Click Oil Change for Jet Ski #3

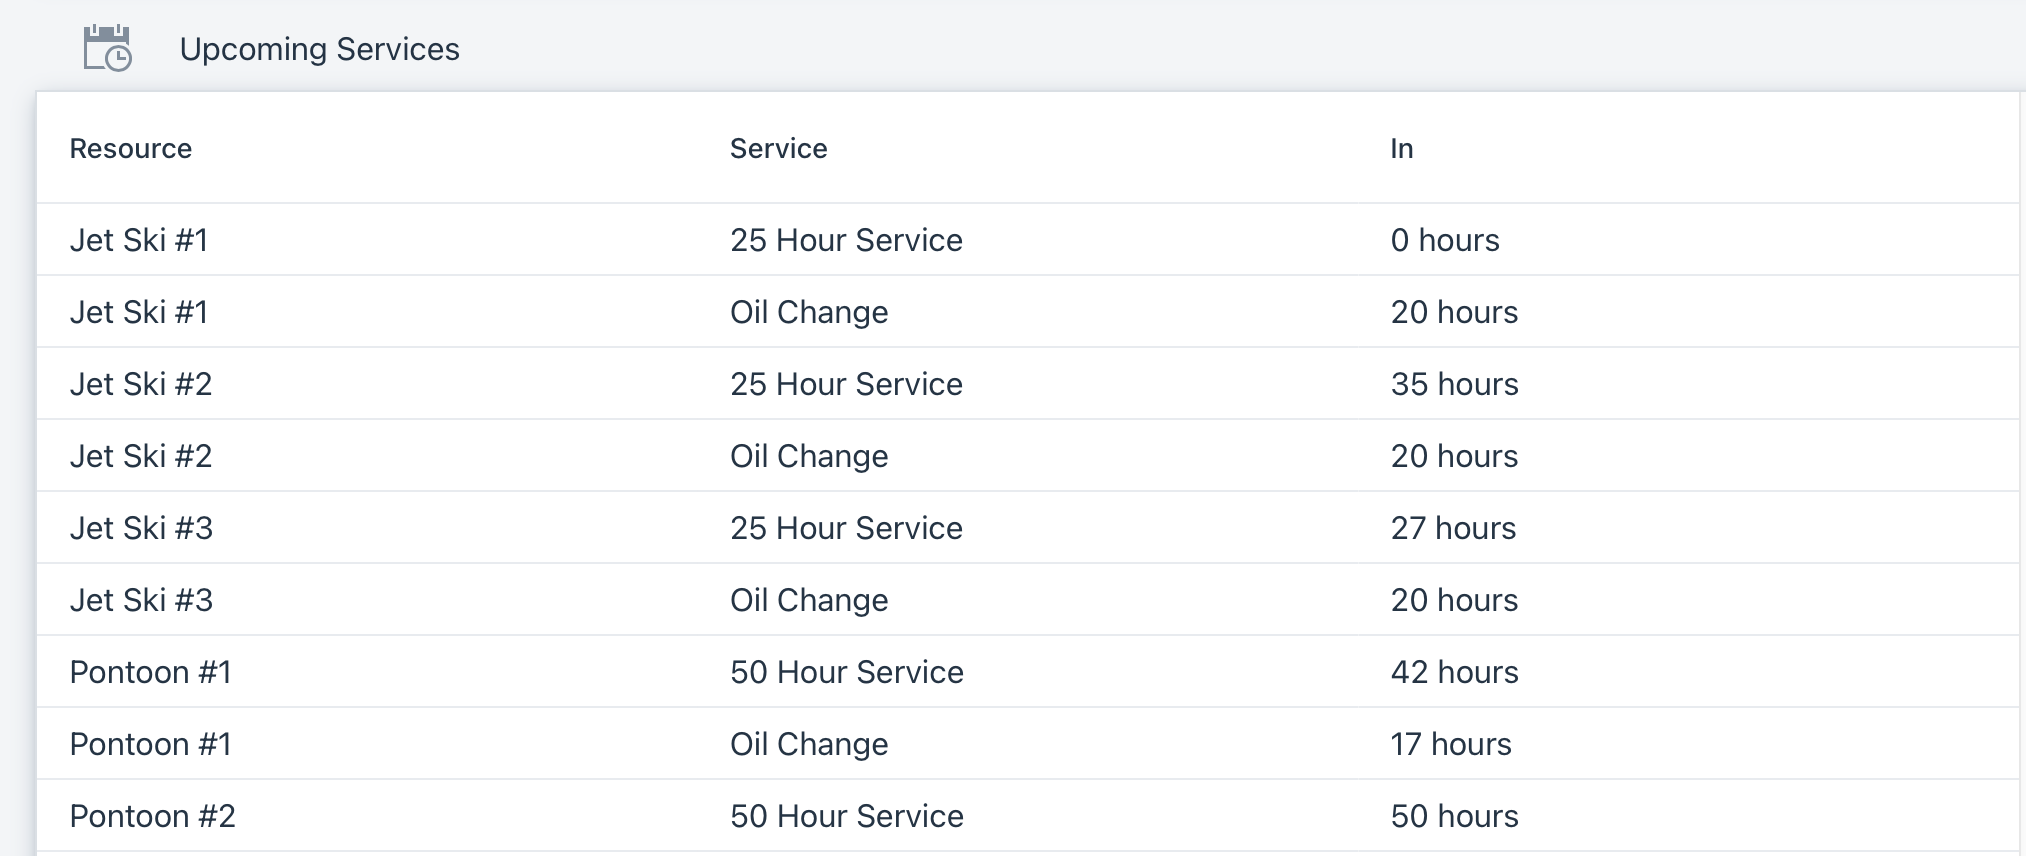pyautogui.click(x=809, y=600)
